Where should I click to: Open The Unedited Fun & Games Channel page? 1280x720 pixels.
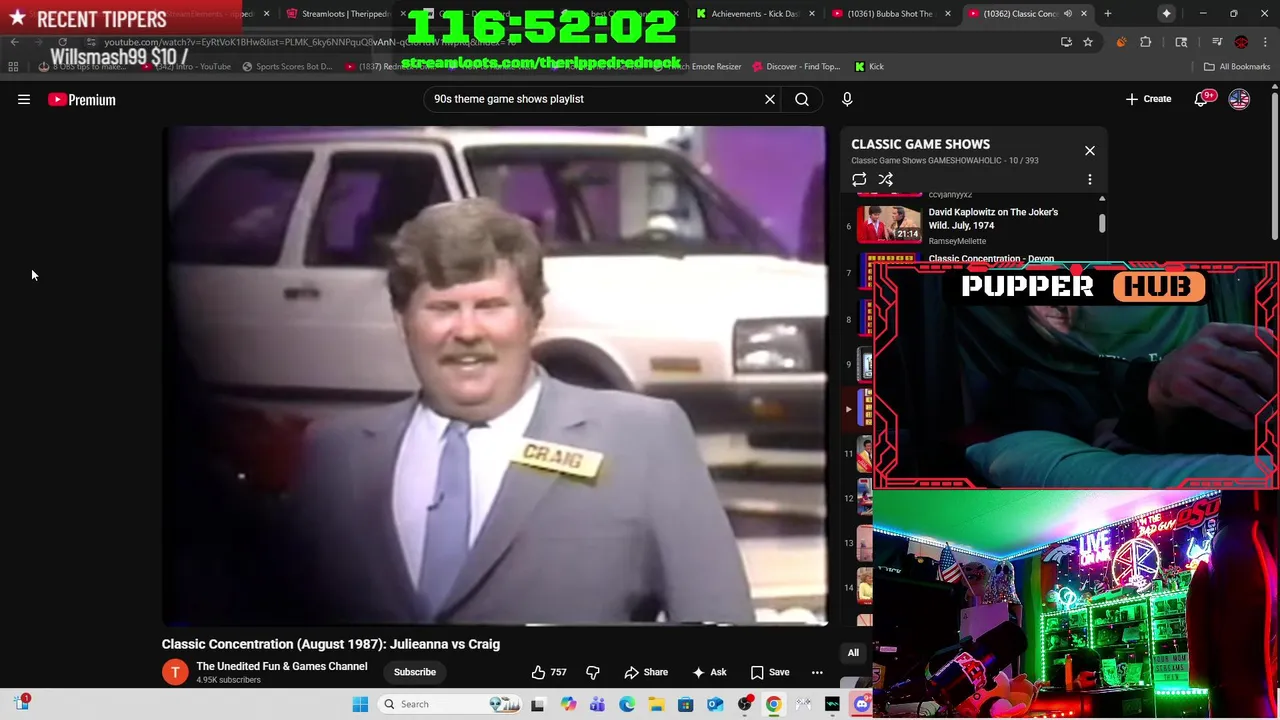(282, 666)
